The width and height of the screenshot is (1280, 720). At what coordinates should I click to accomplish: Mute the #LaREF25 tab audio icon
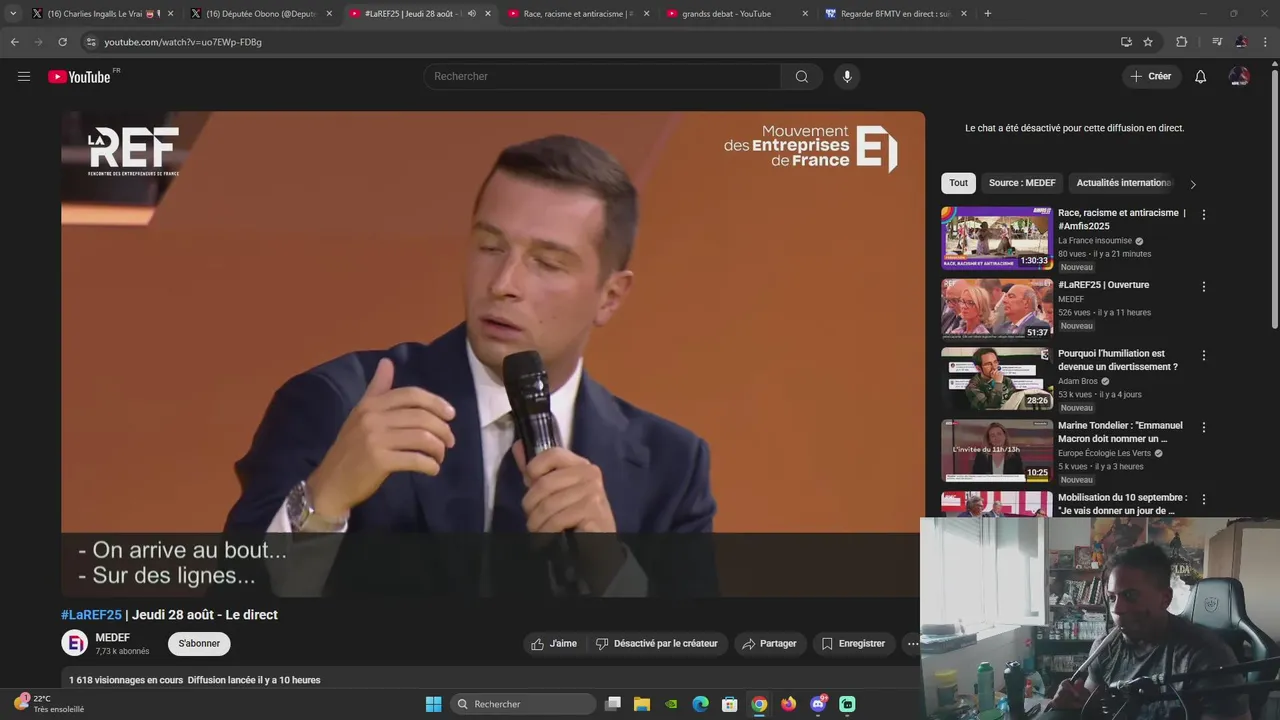(x=472, y=14)
